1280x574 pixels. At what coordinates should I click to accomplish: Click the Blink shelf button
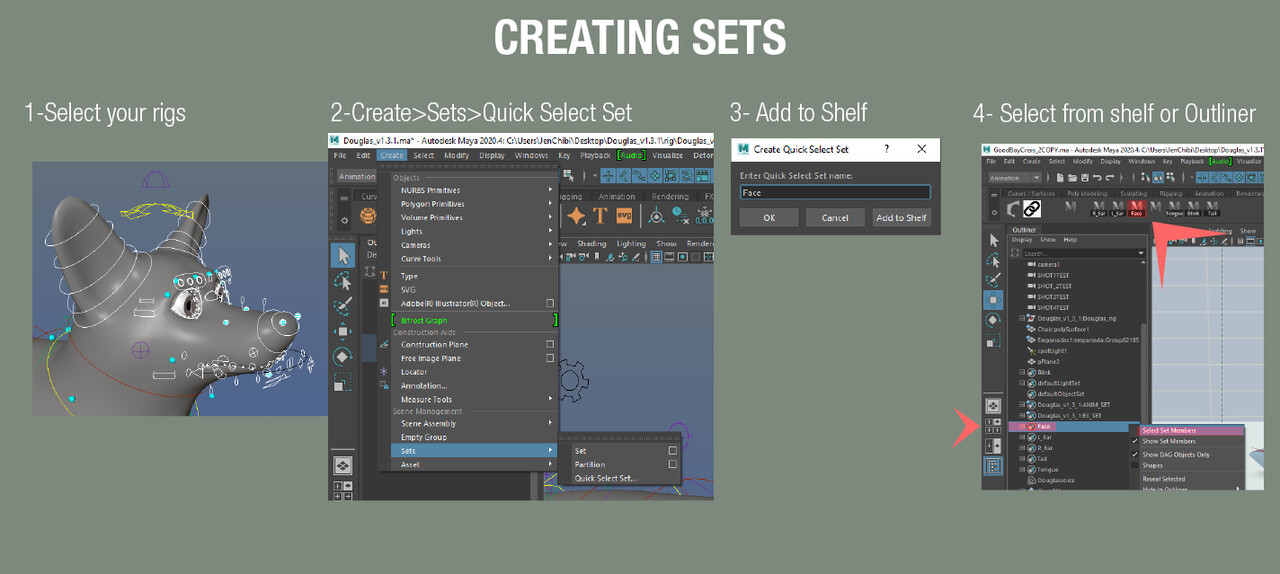pos(1193,209)
